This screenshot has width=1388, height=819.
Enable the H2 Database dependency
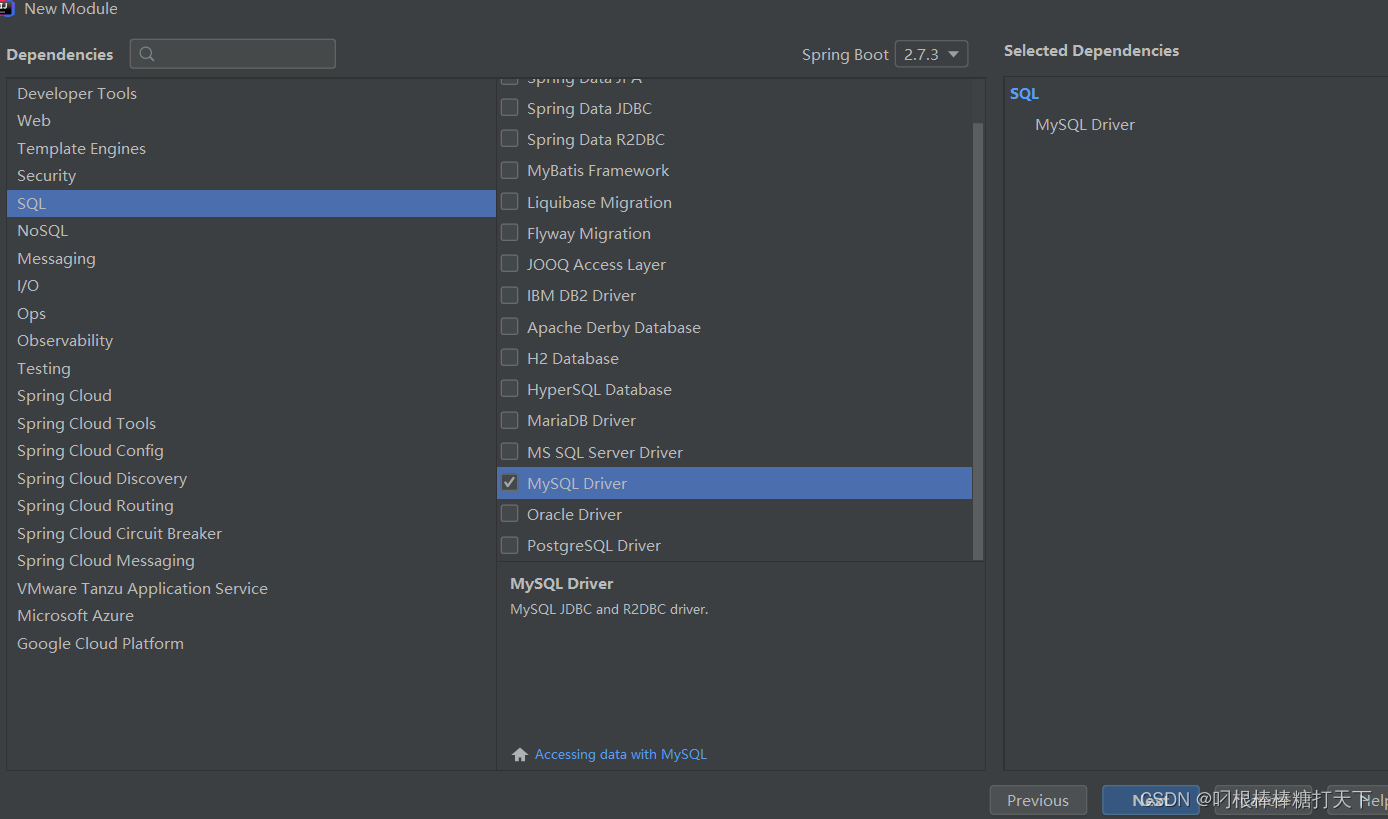[x=509, y=357]
